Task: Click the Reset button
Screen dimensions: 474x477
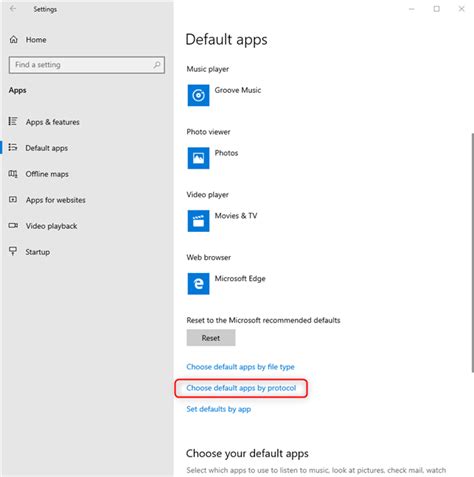Action: point(211,338)
